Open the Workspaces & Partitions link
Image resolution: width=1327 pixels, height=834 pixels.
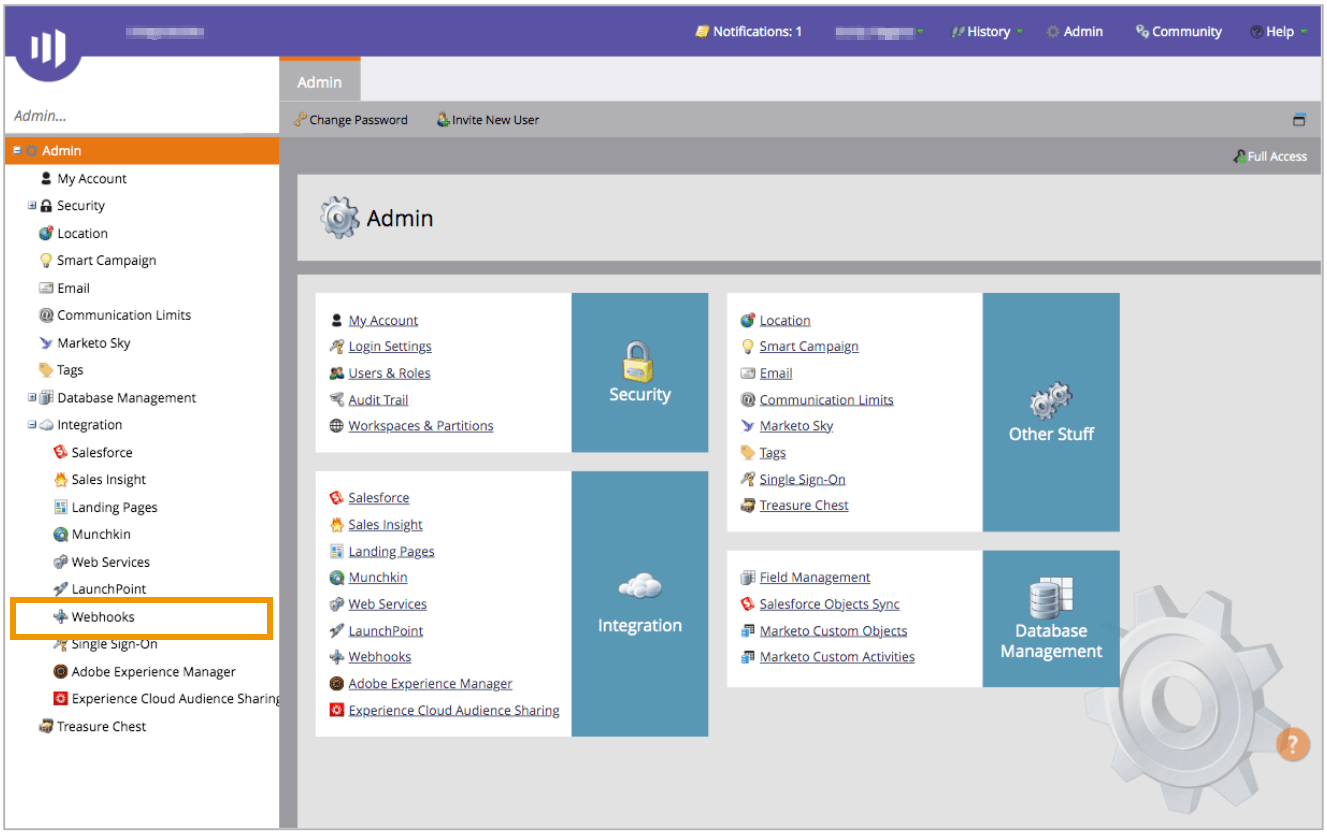pos(421,426)
